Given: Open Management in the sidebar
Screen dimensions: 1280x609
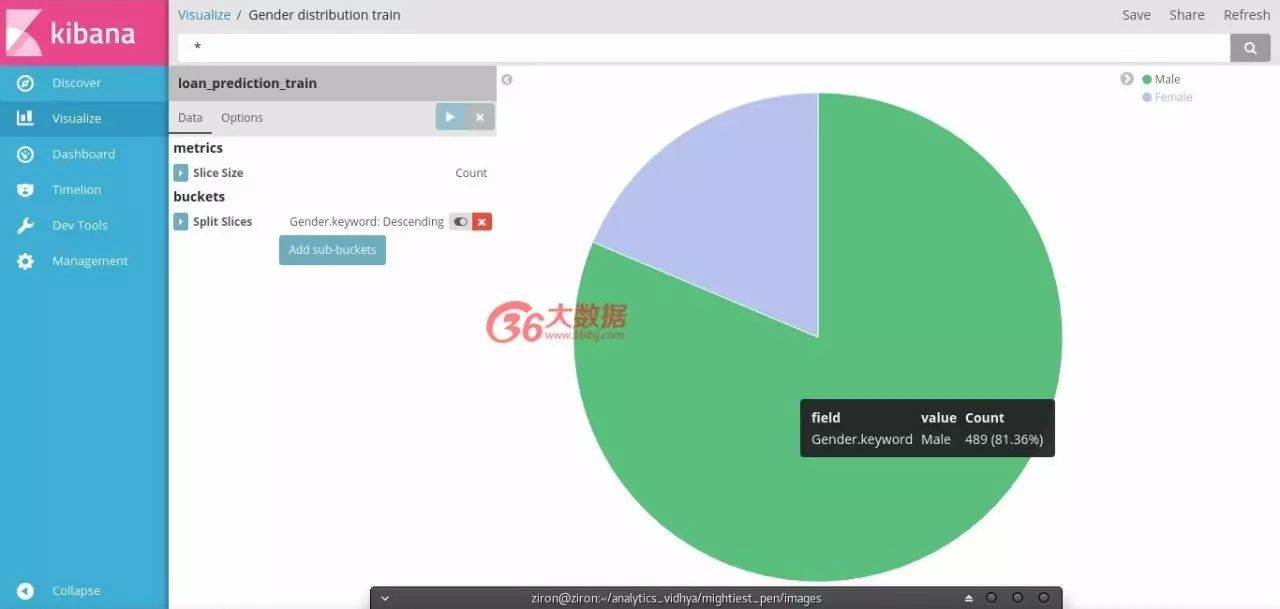Looking at the screenshot, I should (x=90, y=261).
